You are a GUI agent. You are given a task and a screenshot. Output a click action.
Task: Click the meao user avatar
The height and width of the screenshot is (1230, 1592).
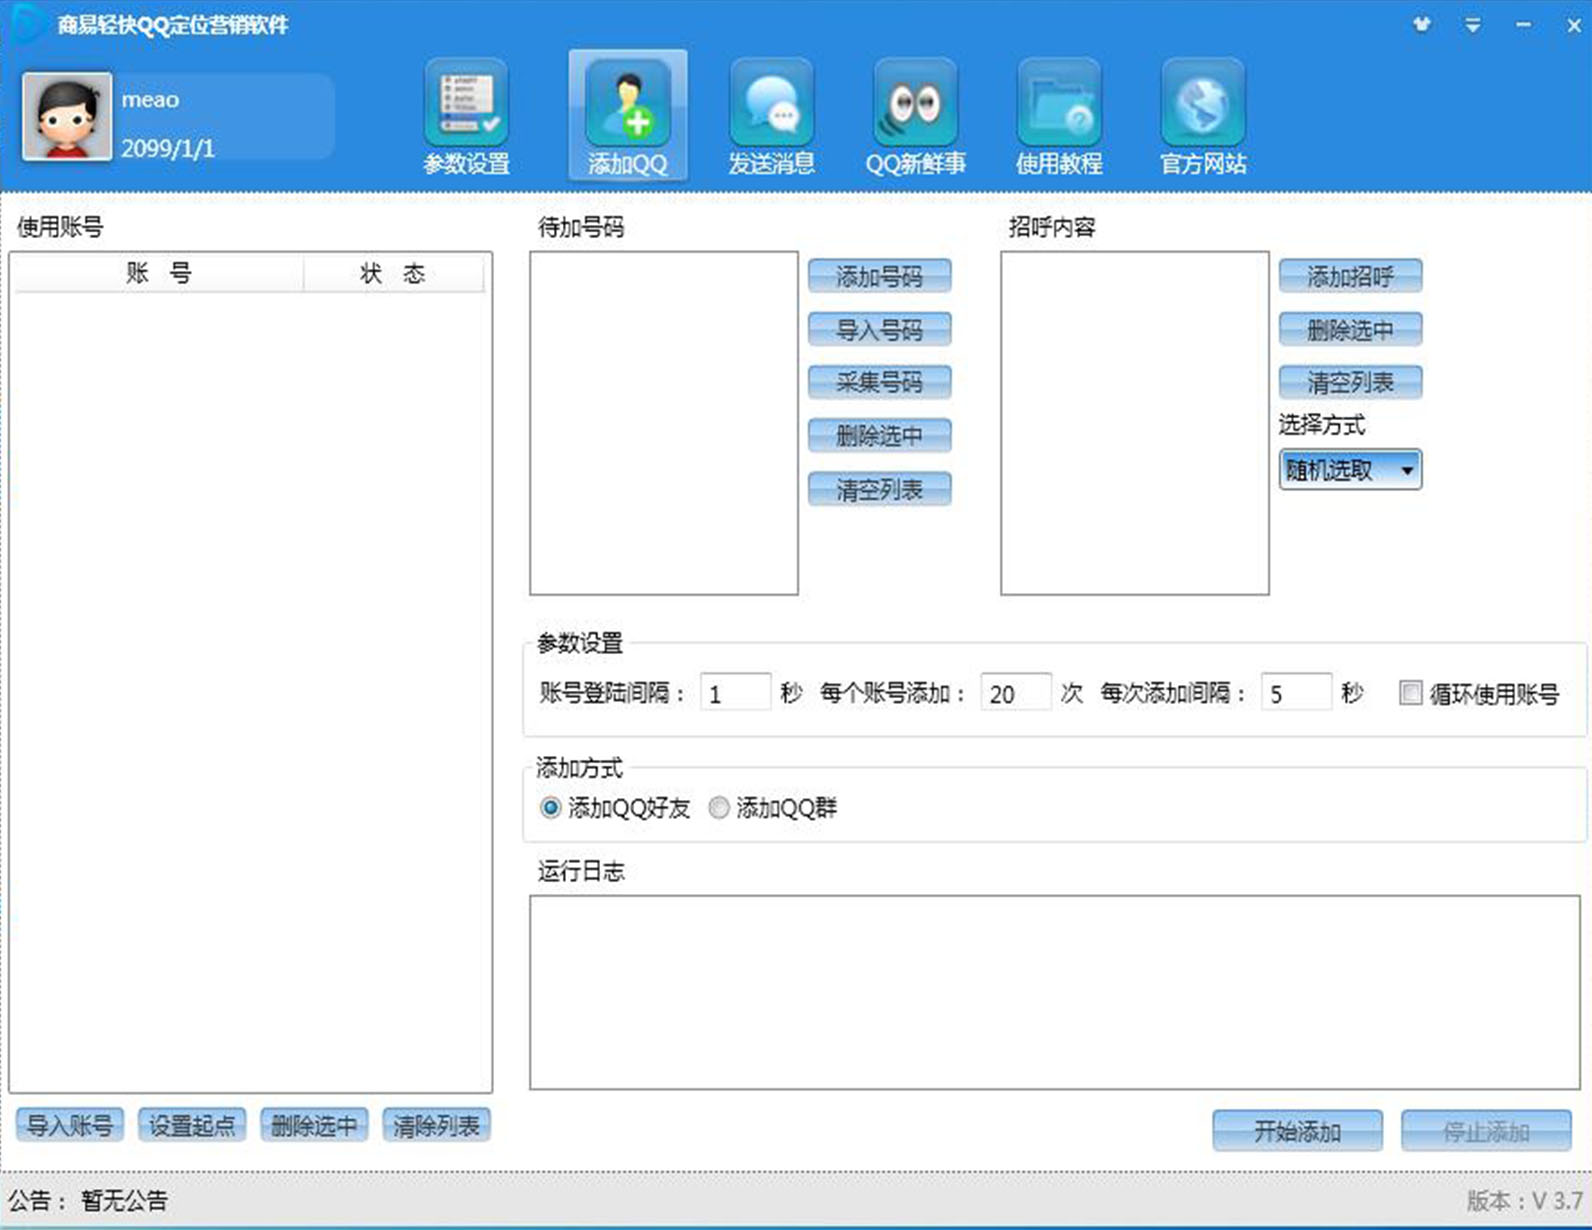coord(67,116)
